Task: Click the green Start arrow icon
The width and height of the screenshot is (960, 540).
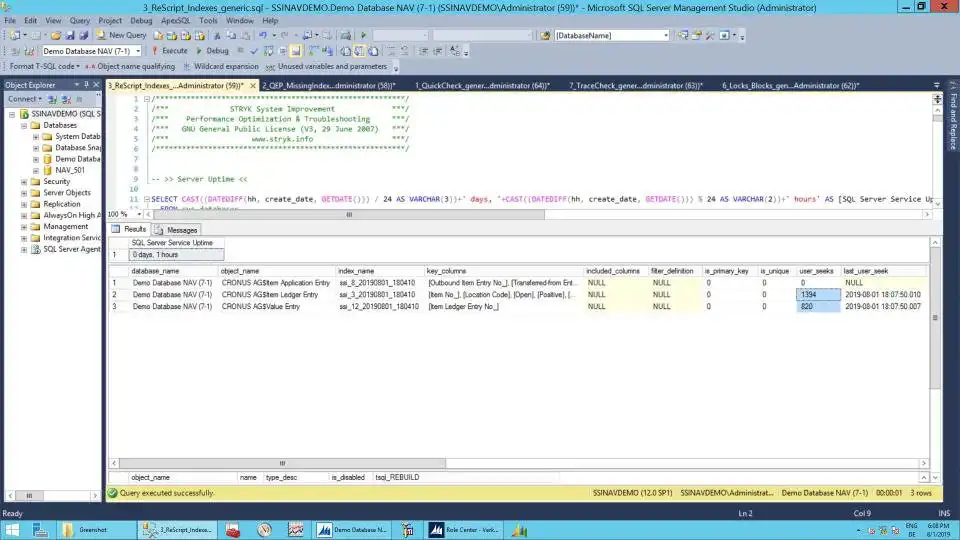Action: tap(364, 36)
